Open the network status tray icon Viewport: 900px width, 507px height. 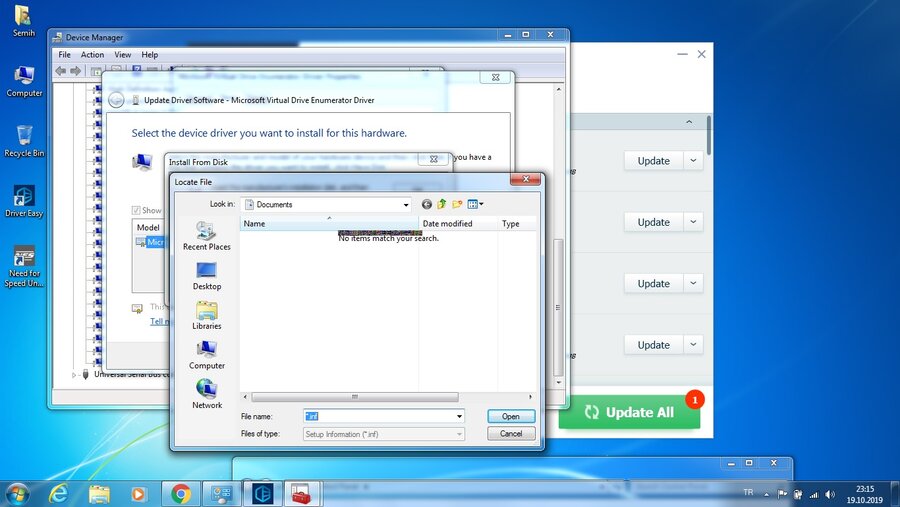[x=814, y=494]
